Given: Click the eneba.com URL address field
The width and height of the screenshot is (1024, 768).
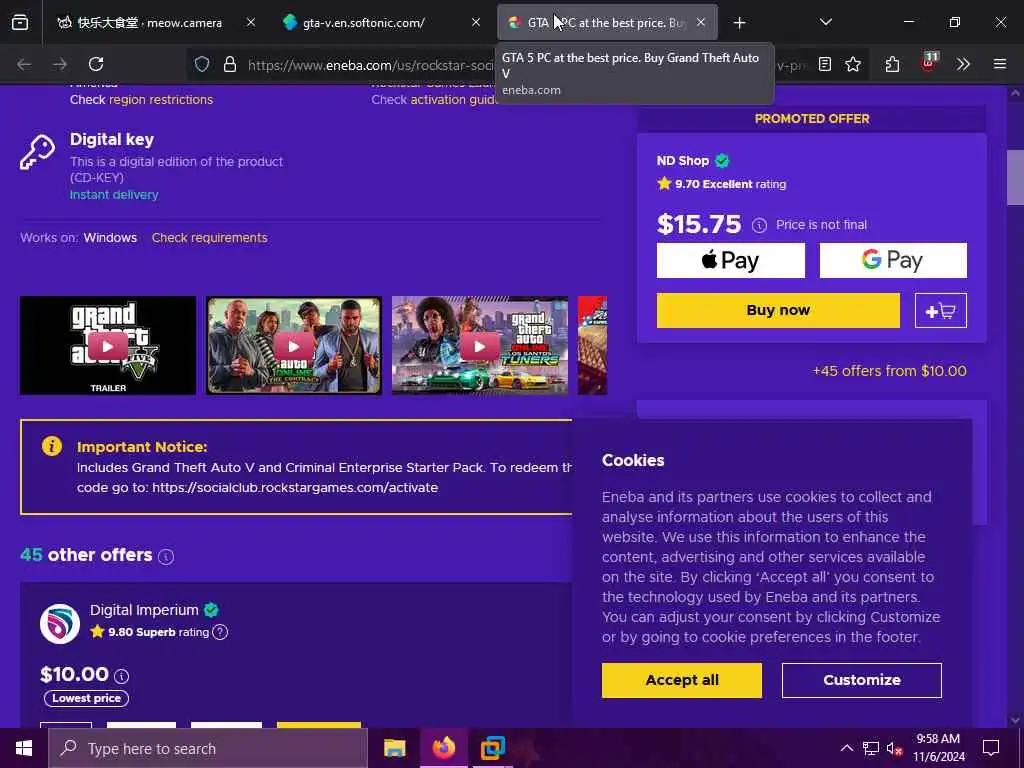Looking at the screenshot, I should coord(370,65).
